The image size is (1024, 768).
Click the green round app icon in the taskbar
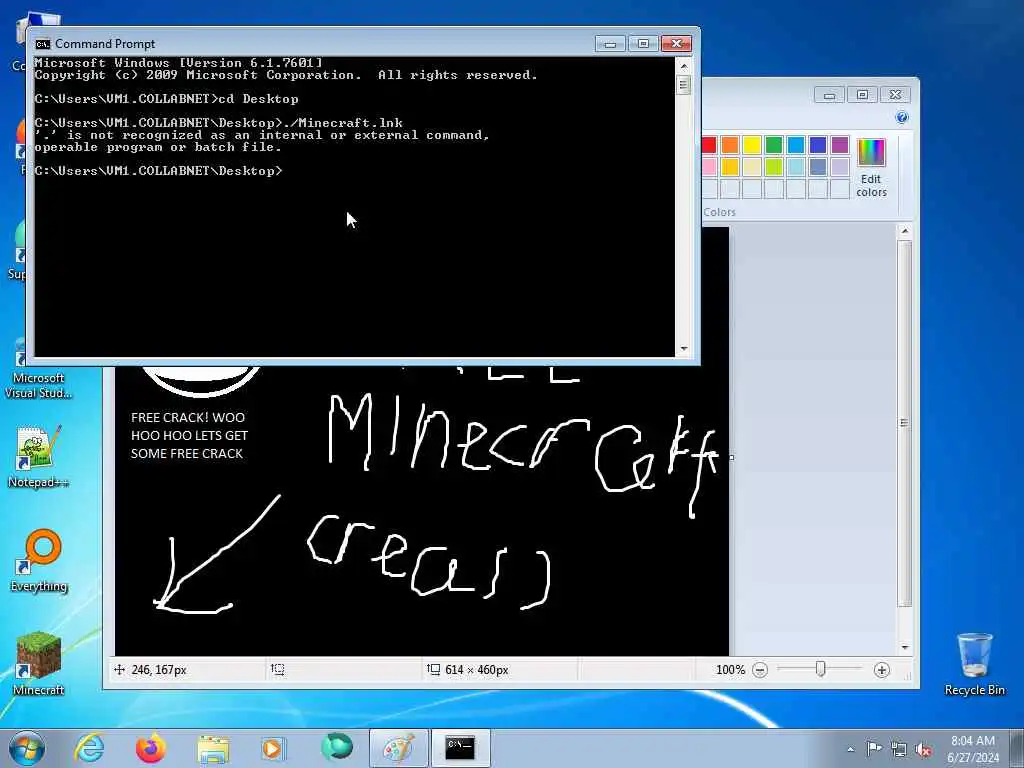[x=337, y=747]
